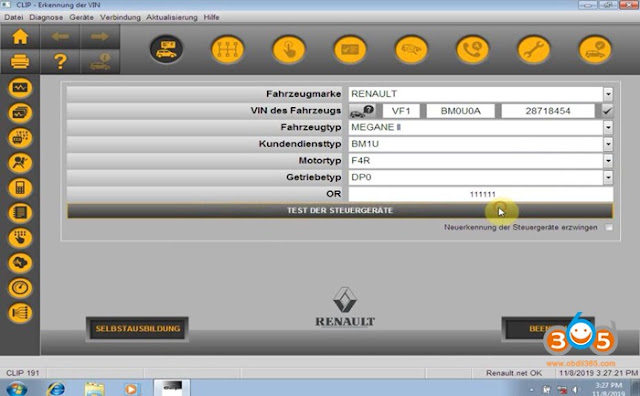Click the OR field showing 111111

pos(481,194)
